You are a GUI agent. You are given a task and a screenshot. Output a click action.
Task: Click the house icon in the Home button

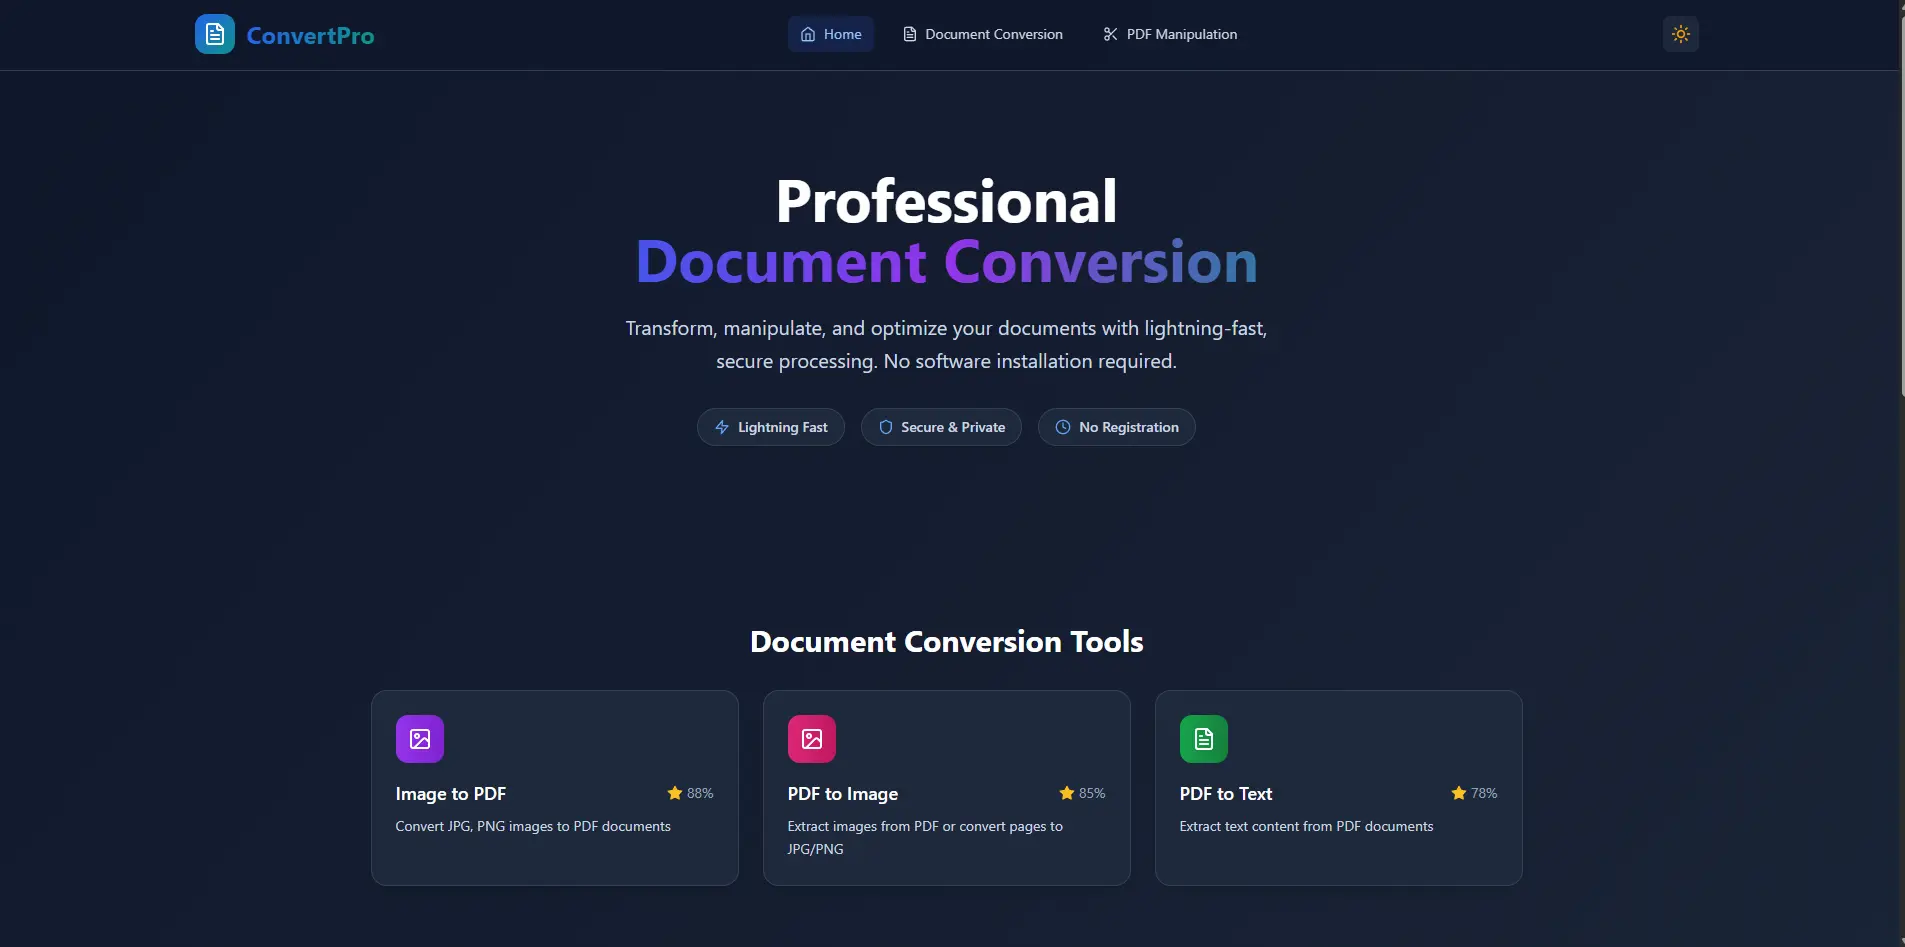coord(808,33)
